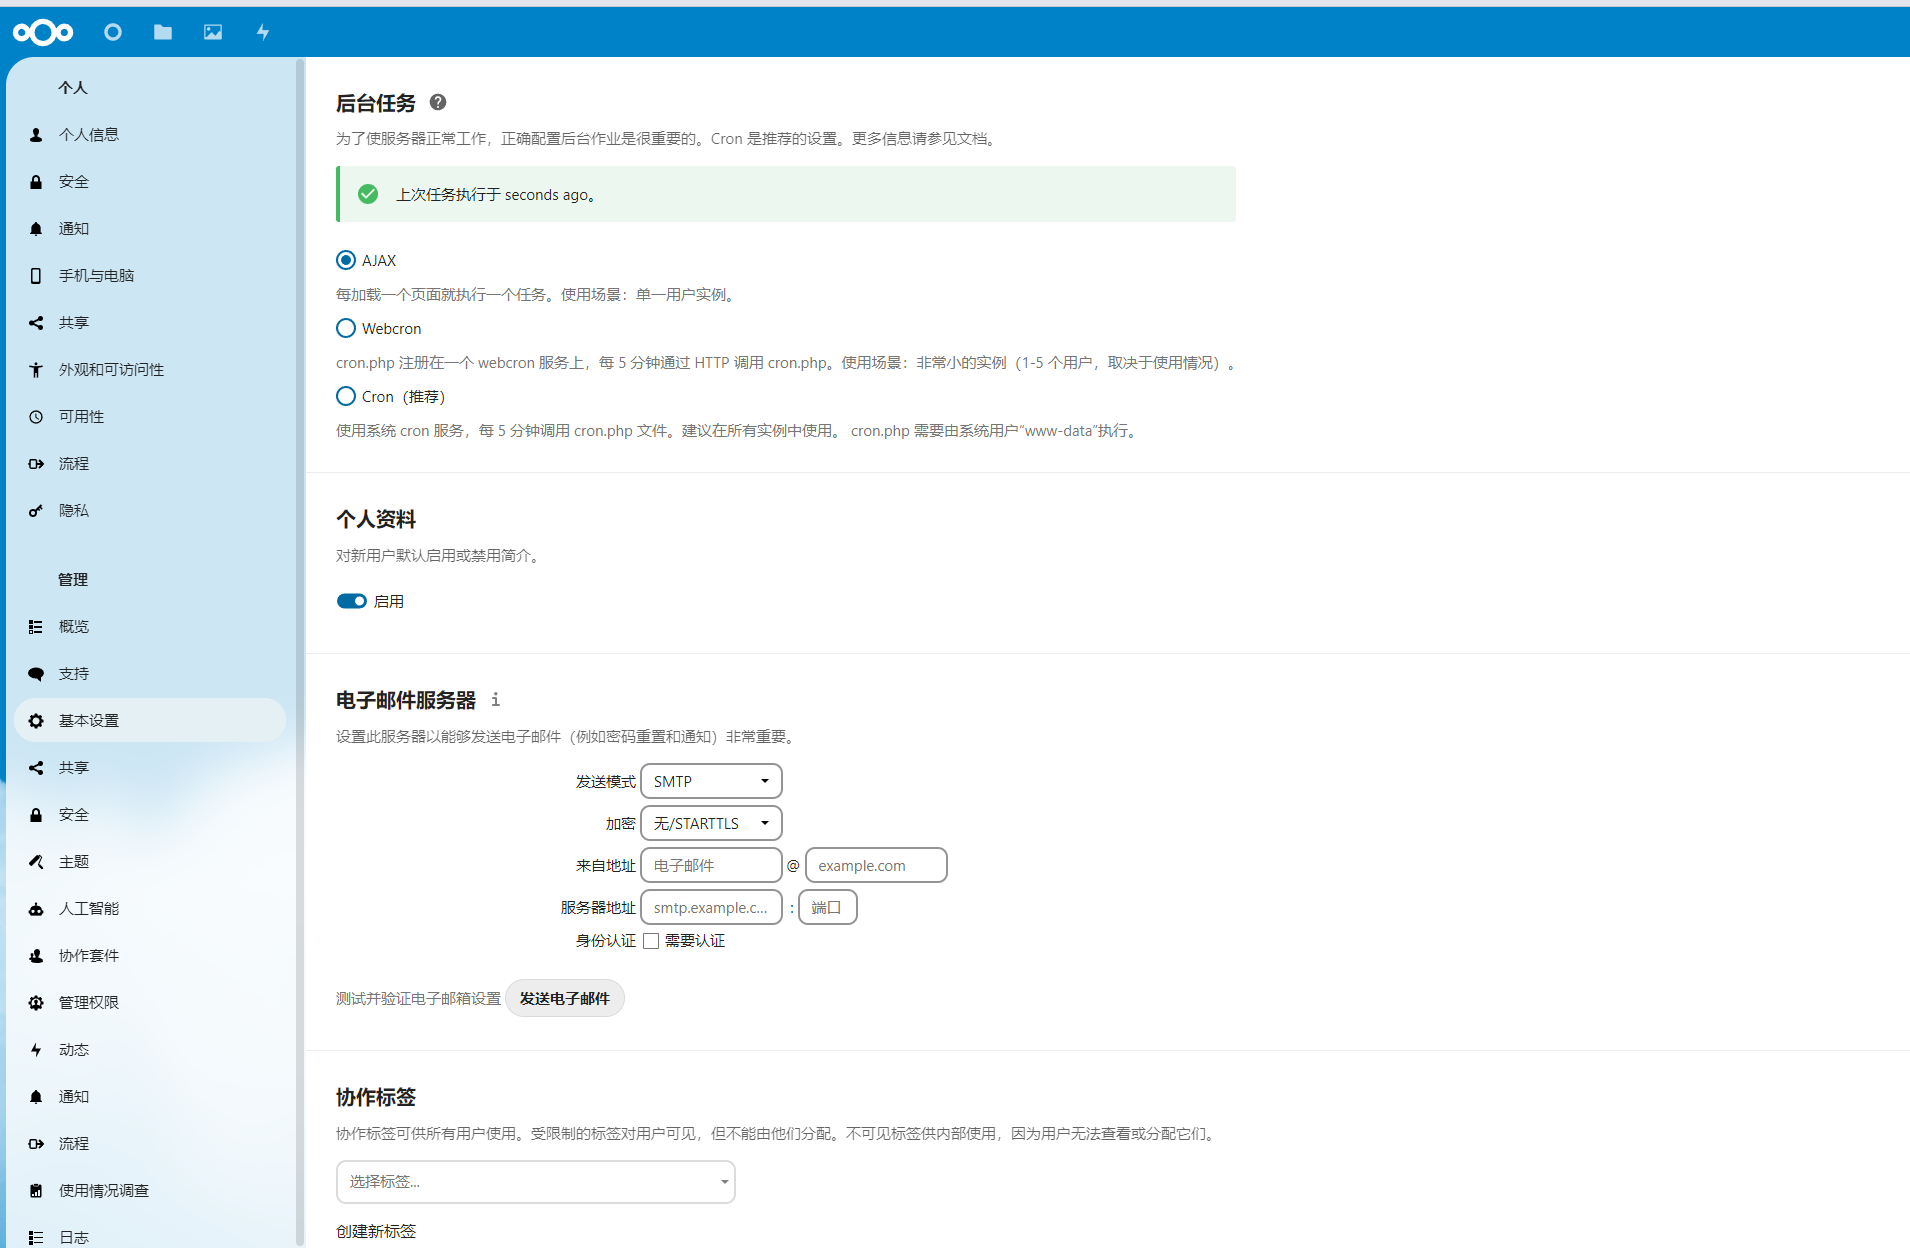Open 管理权限 settings page
The width and height of the screenshot is (1910, 1248).
[x=150, y=1003]
